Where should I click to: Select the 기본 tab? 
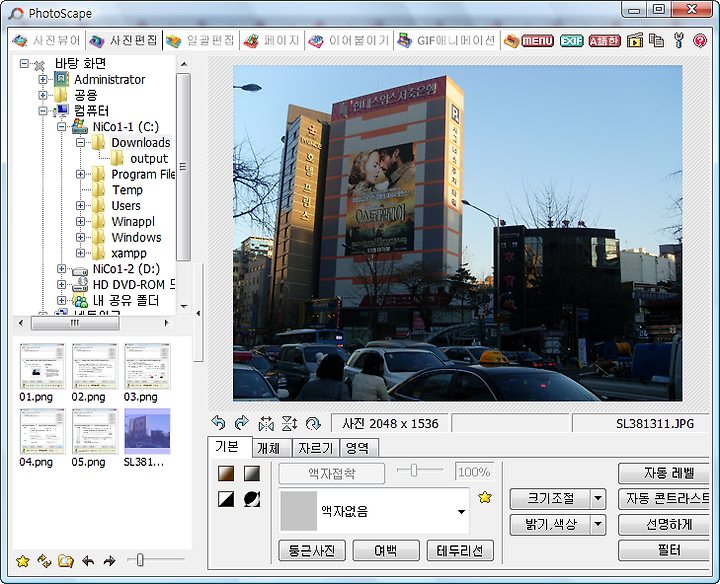coord(228,447)
